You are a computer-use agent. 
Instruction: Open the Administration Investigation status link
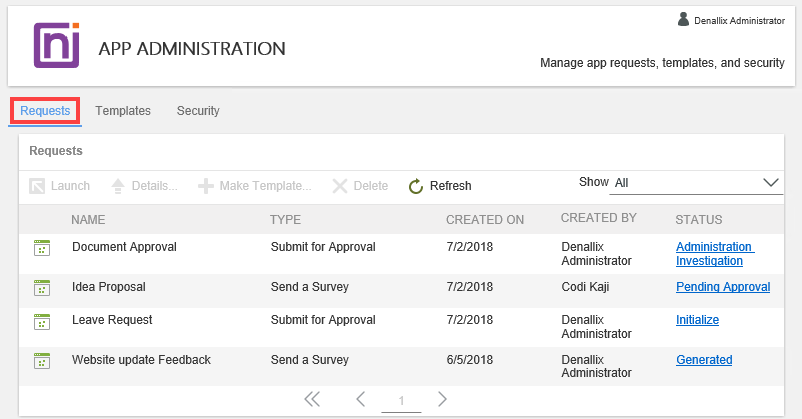[x=714, y=254]
